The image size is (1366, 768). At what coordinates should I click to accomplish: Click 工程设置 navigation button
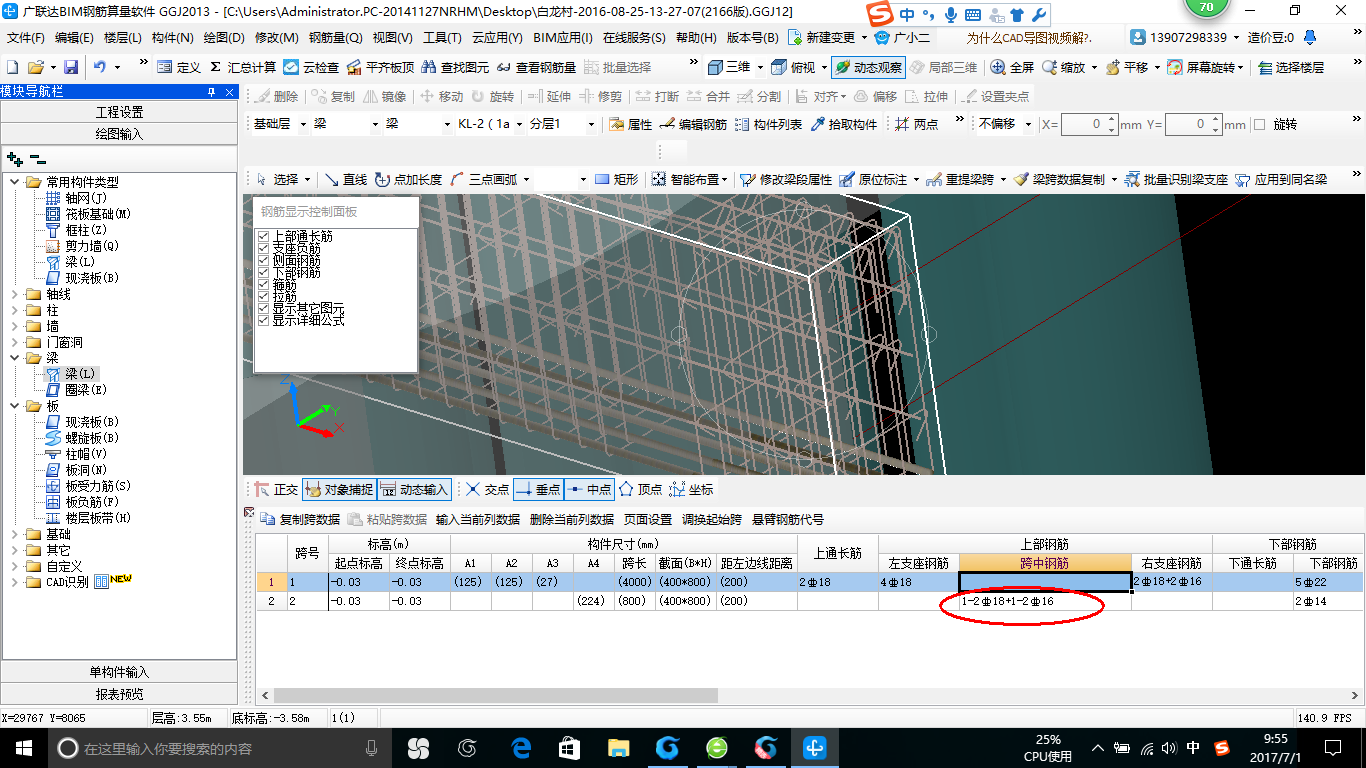tap(119, 112)
